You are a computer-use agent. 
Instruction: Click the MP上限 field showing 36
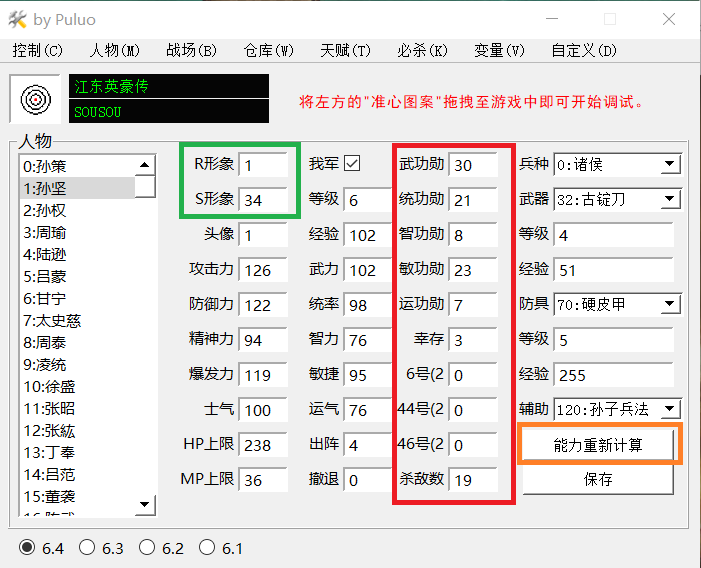263,480
